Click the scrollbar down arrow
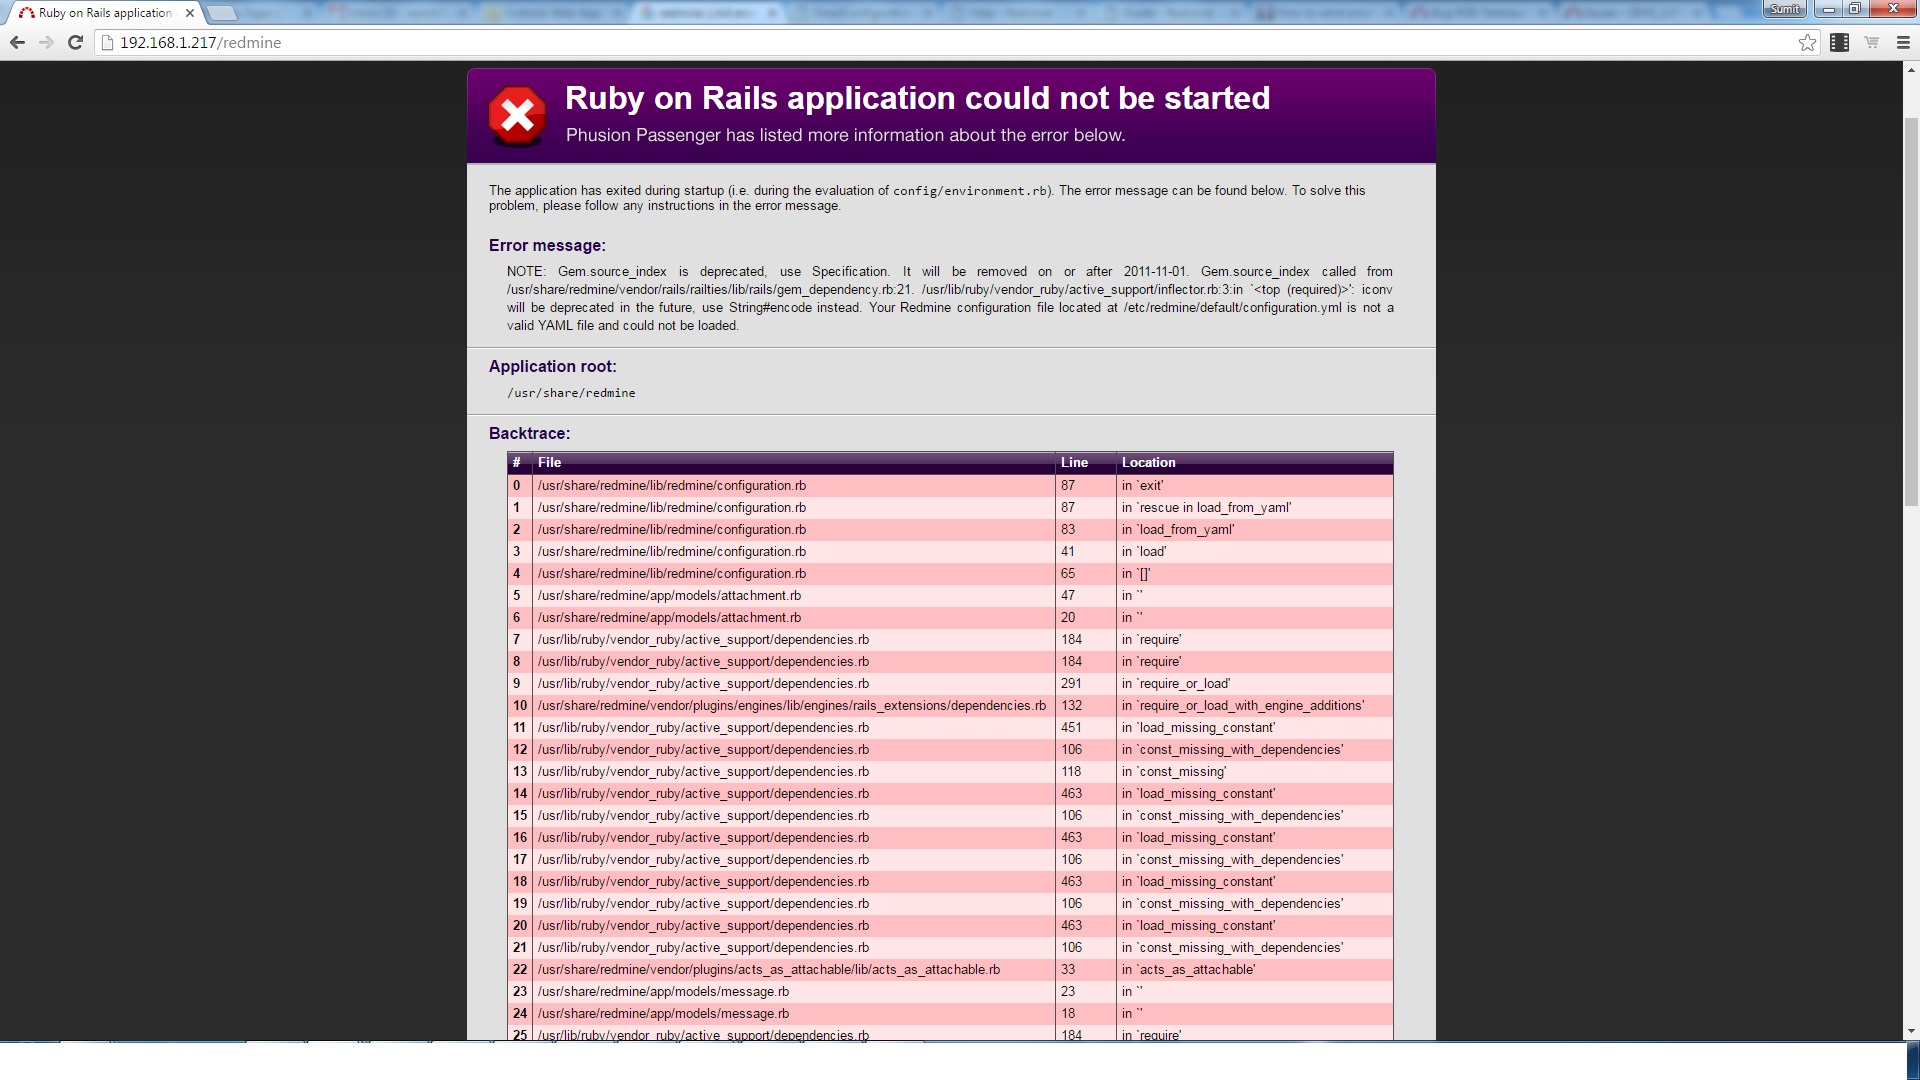1920x1080 pixels. [1911, 1031]
